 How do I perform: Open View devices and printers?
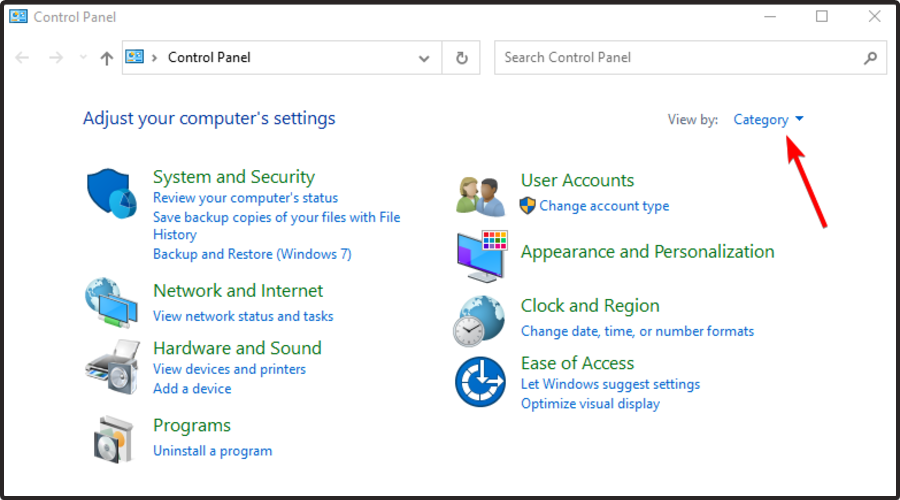tap(229, 369)
